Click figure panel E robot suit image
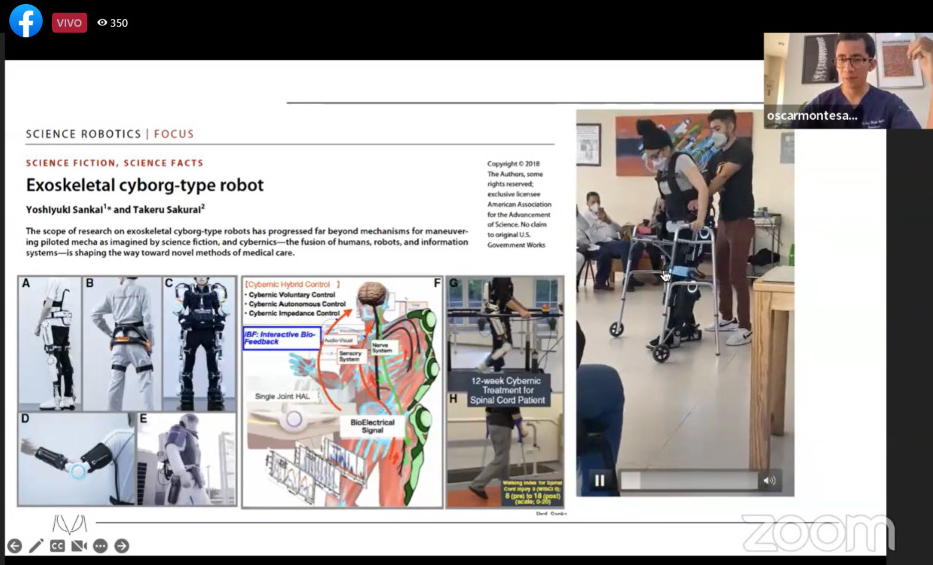 point(187,459)
